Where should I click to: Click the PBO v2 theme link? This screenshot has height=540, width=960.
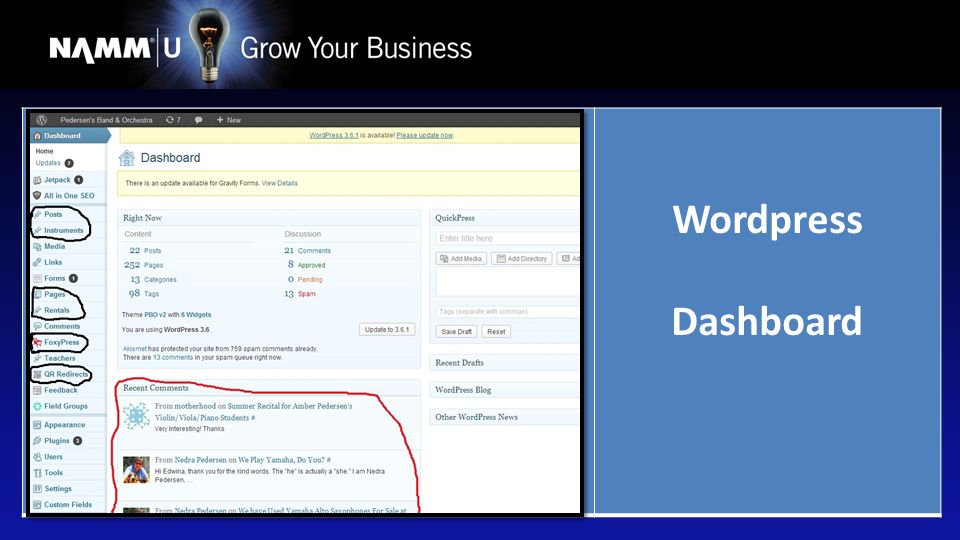click(155, 315)
